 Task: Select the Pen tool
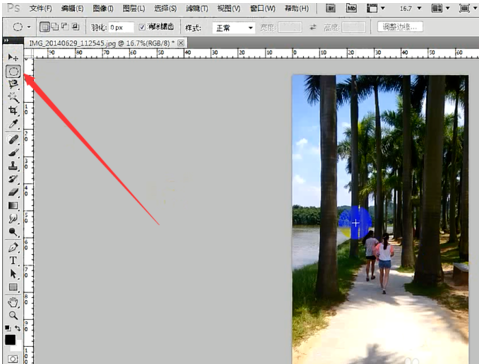click(x=13, y=247)
